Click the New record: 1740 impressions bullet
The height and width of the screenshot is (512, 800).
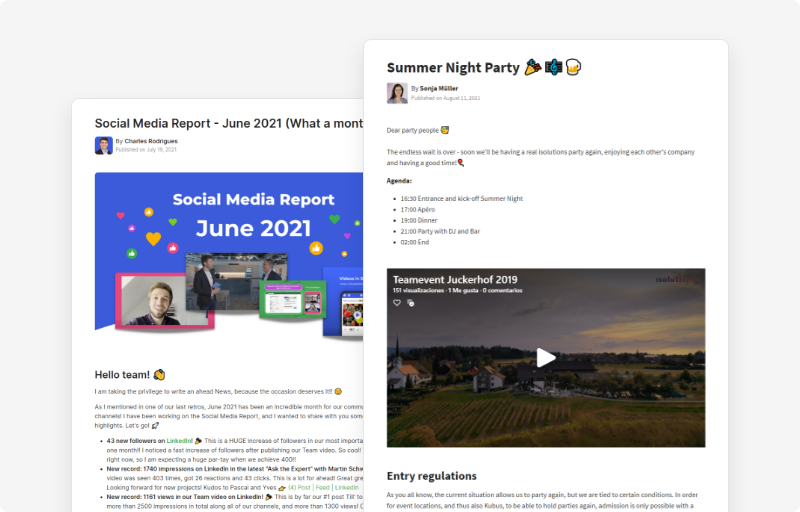coord(235,478)
